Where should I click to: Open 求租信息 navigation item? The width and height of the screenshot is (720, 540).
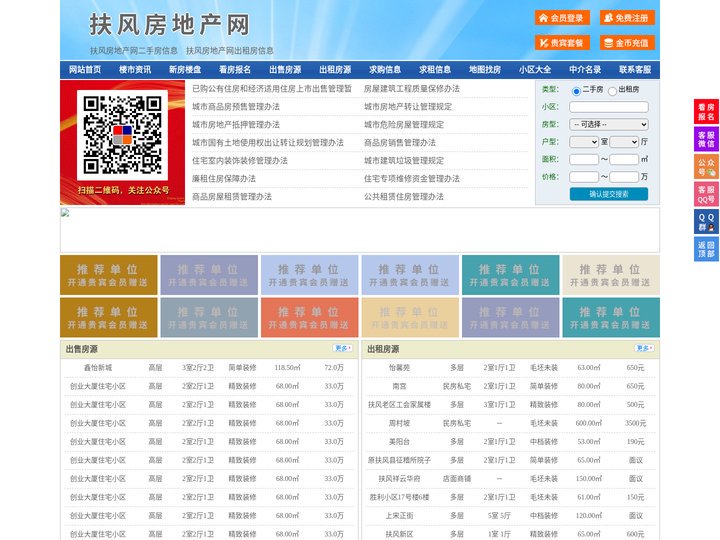click(x=435, y=70)
